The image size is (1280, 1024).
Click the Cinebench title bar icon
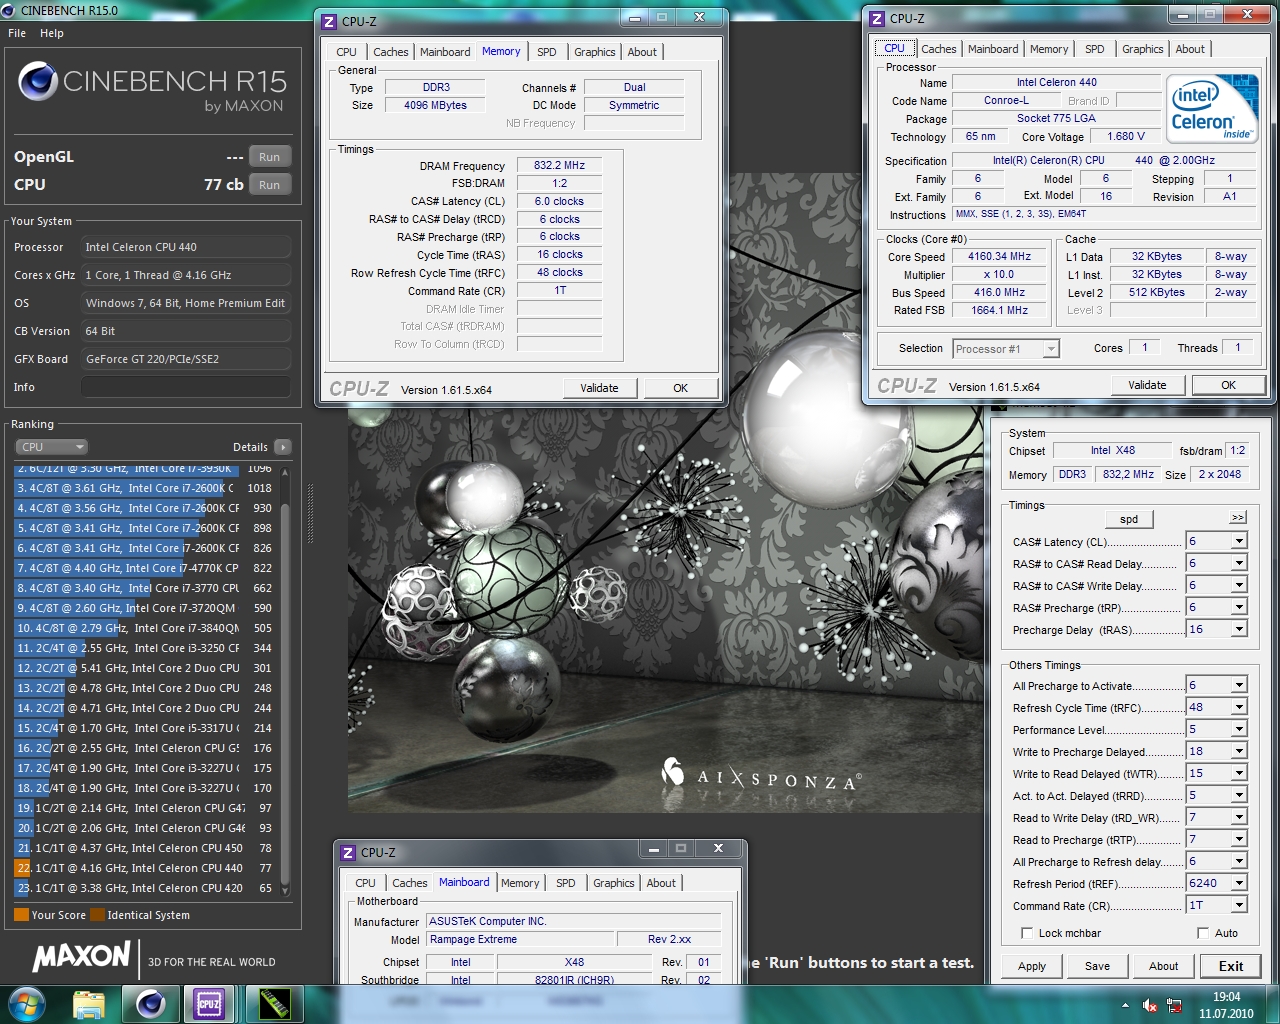point(9,10)
